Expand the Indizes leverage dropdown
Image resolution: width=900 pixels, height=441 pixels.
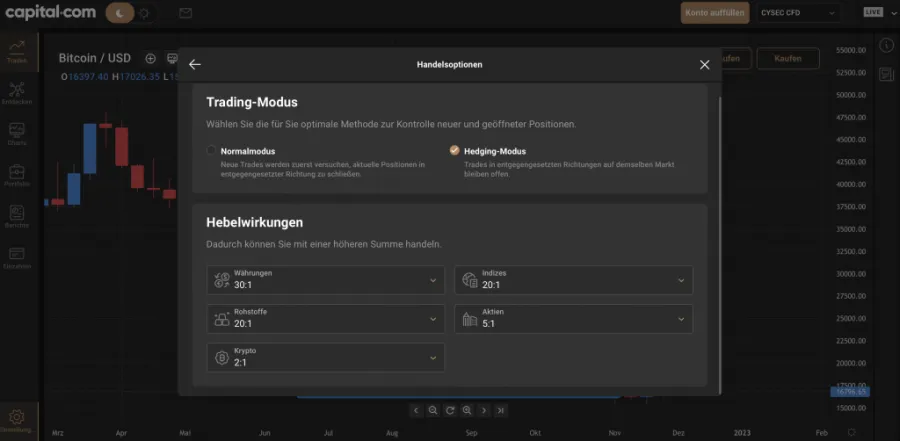point(573,280)
